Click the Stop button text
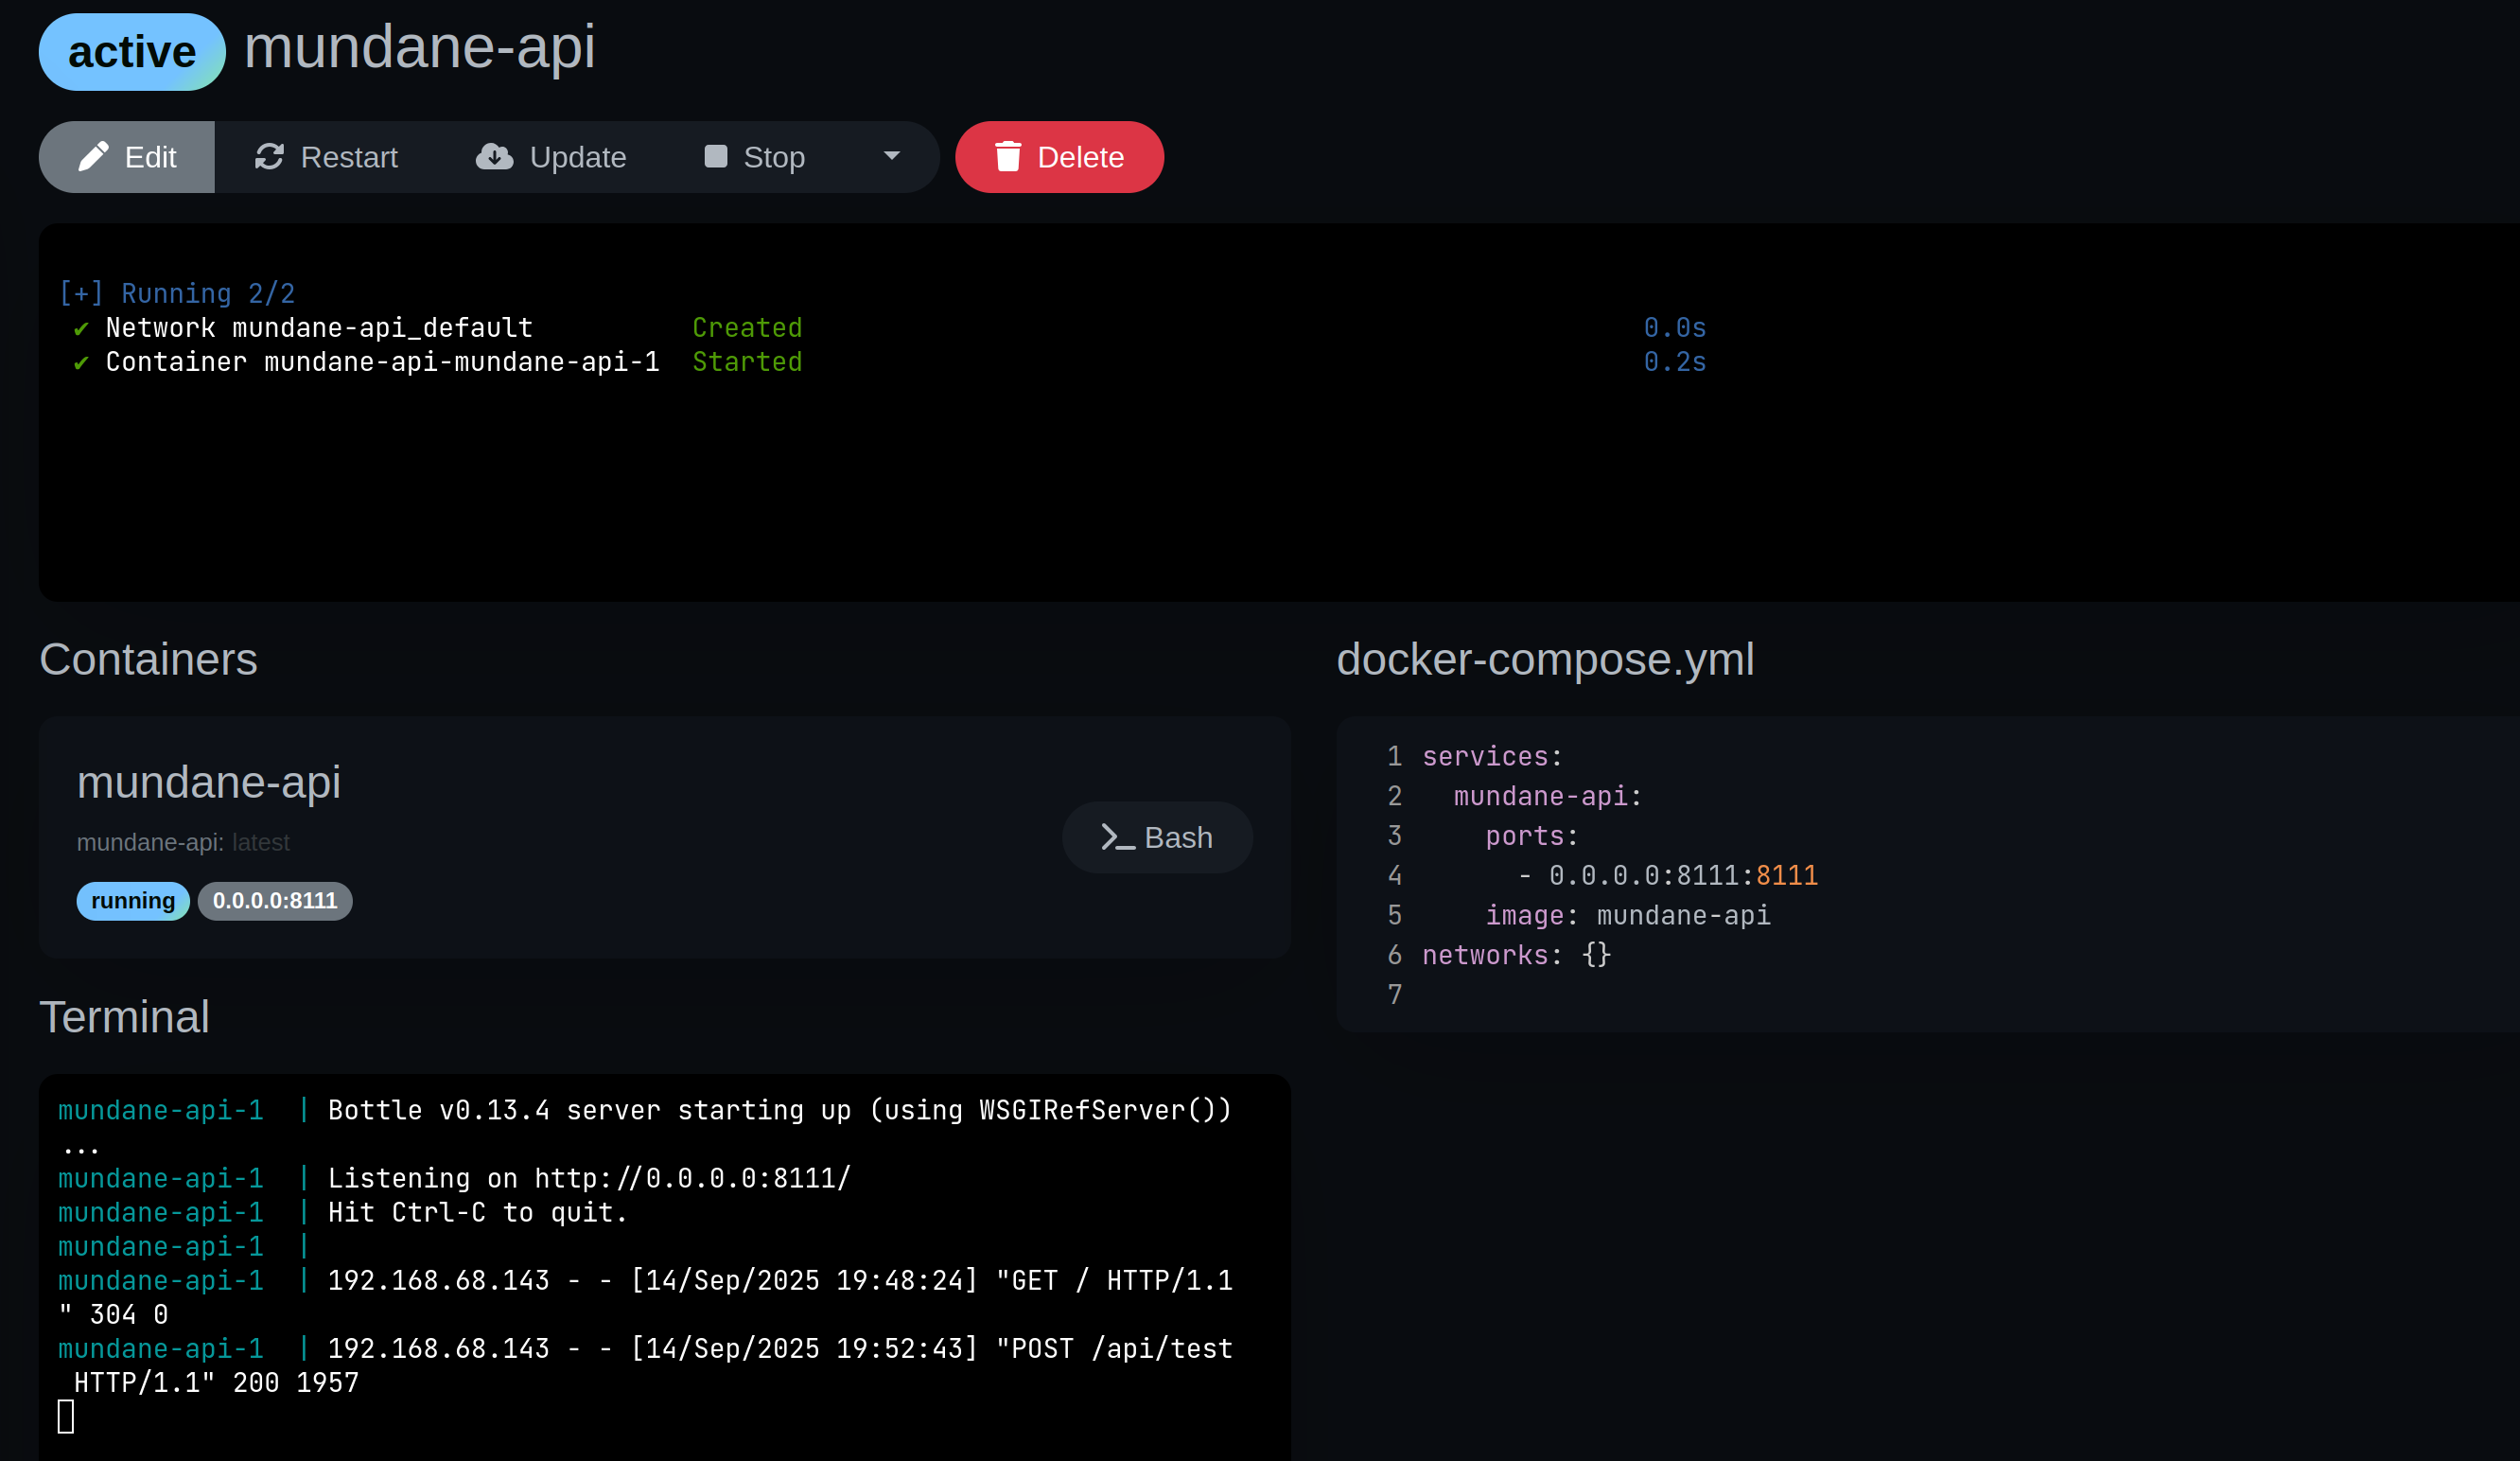Image resolution: width=2520 pixels, height=1461 pixels. click(x=773, y=157)
